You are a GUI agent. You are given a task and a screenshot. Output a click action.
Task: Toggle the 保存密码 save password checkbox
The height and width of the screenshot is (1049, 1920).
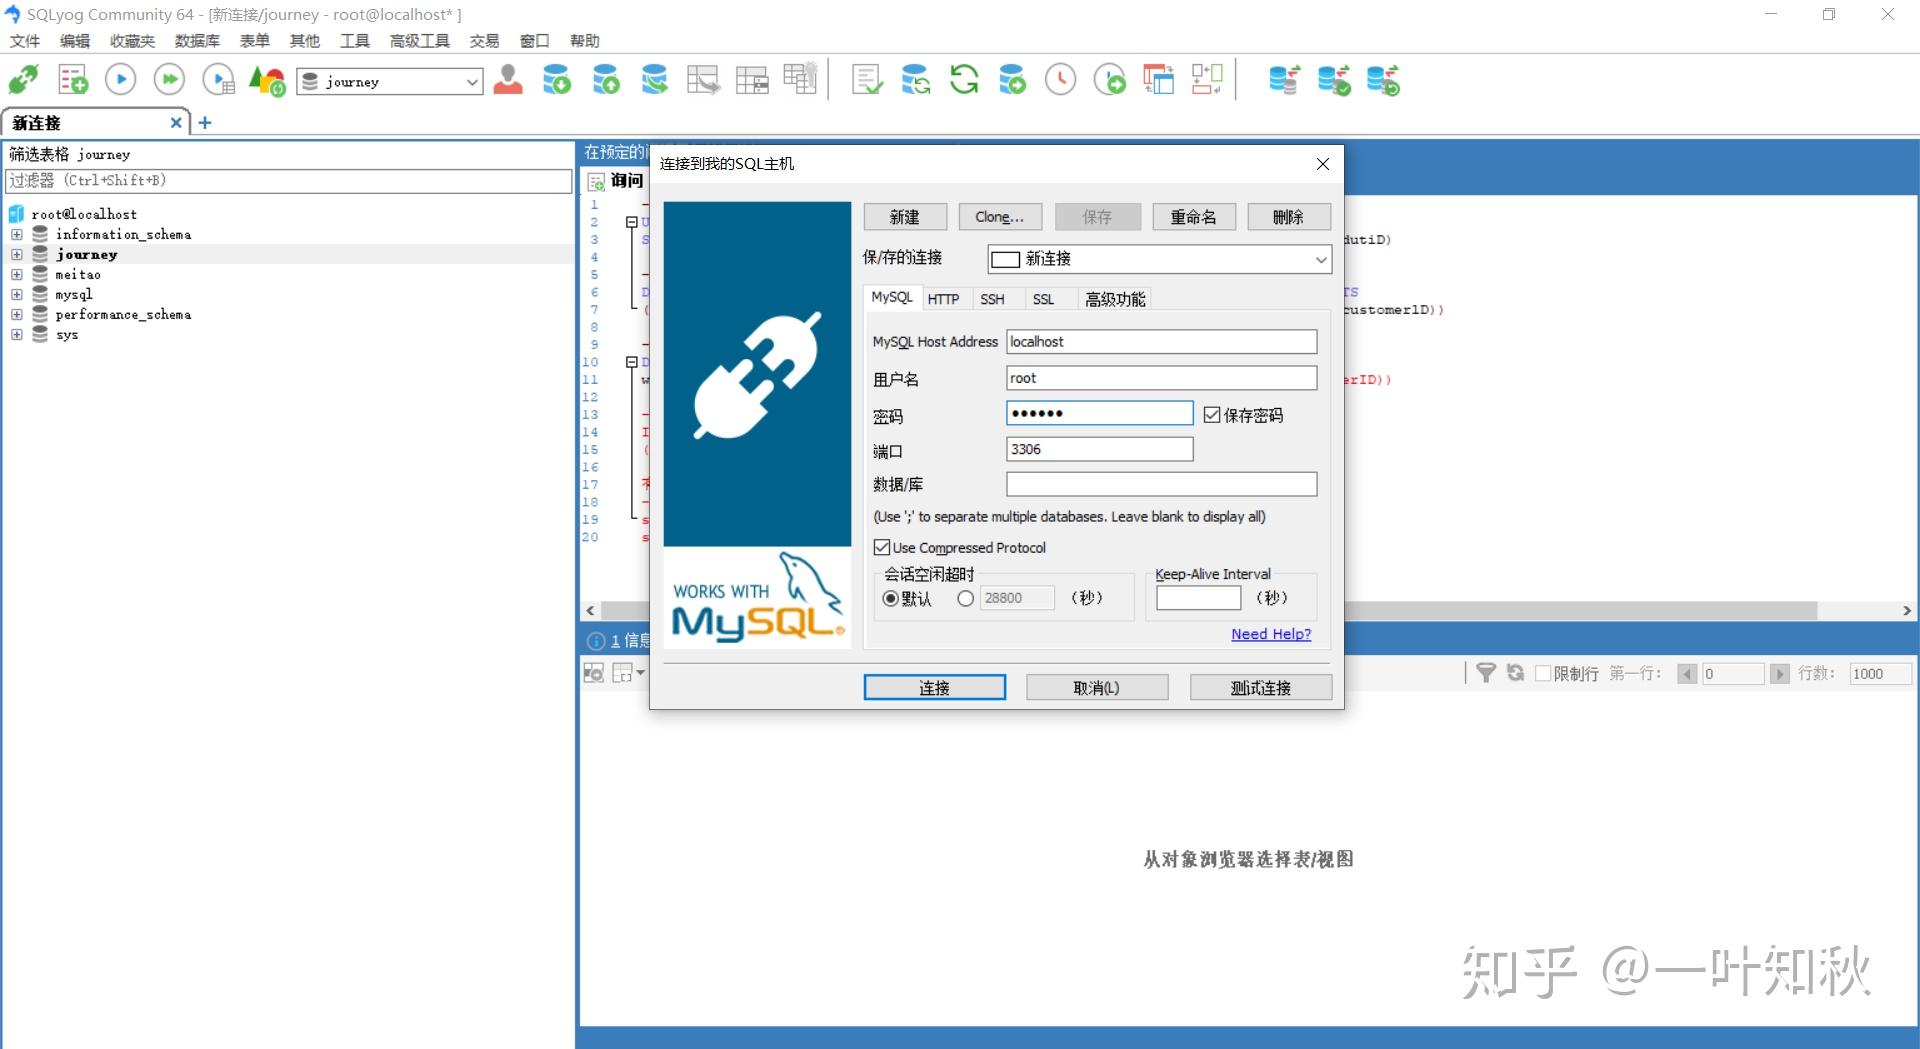[1212, 415]
